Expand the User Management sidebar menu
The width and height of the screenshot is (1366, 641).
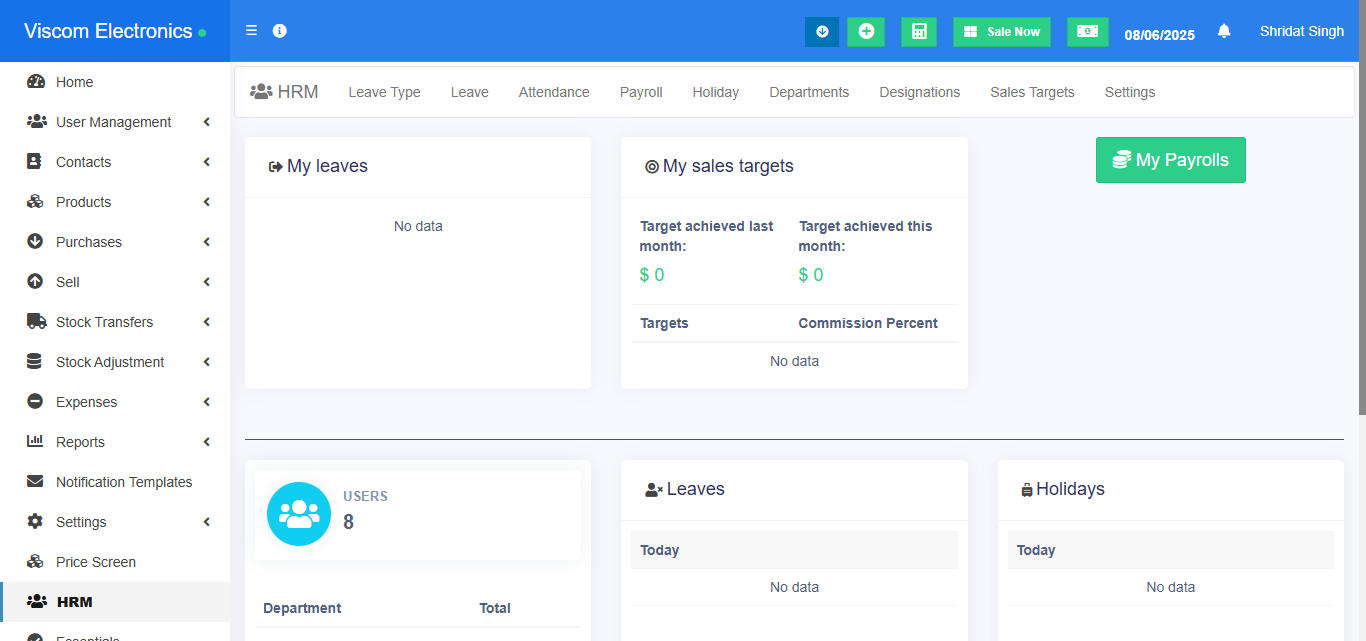click(x=114, y=122)
